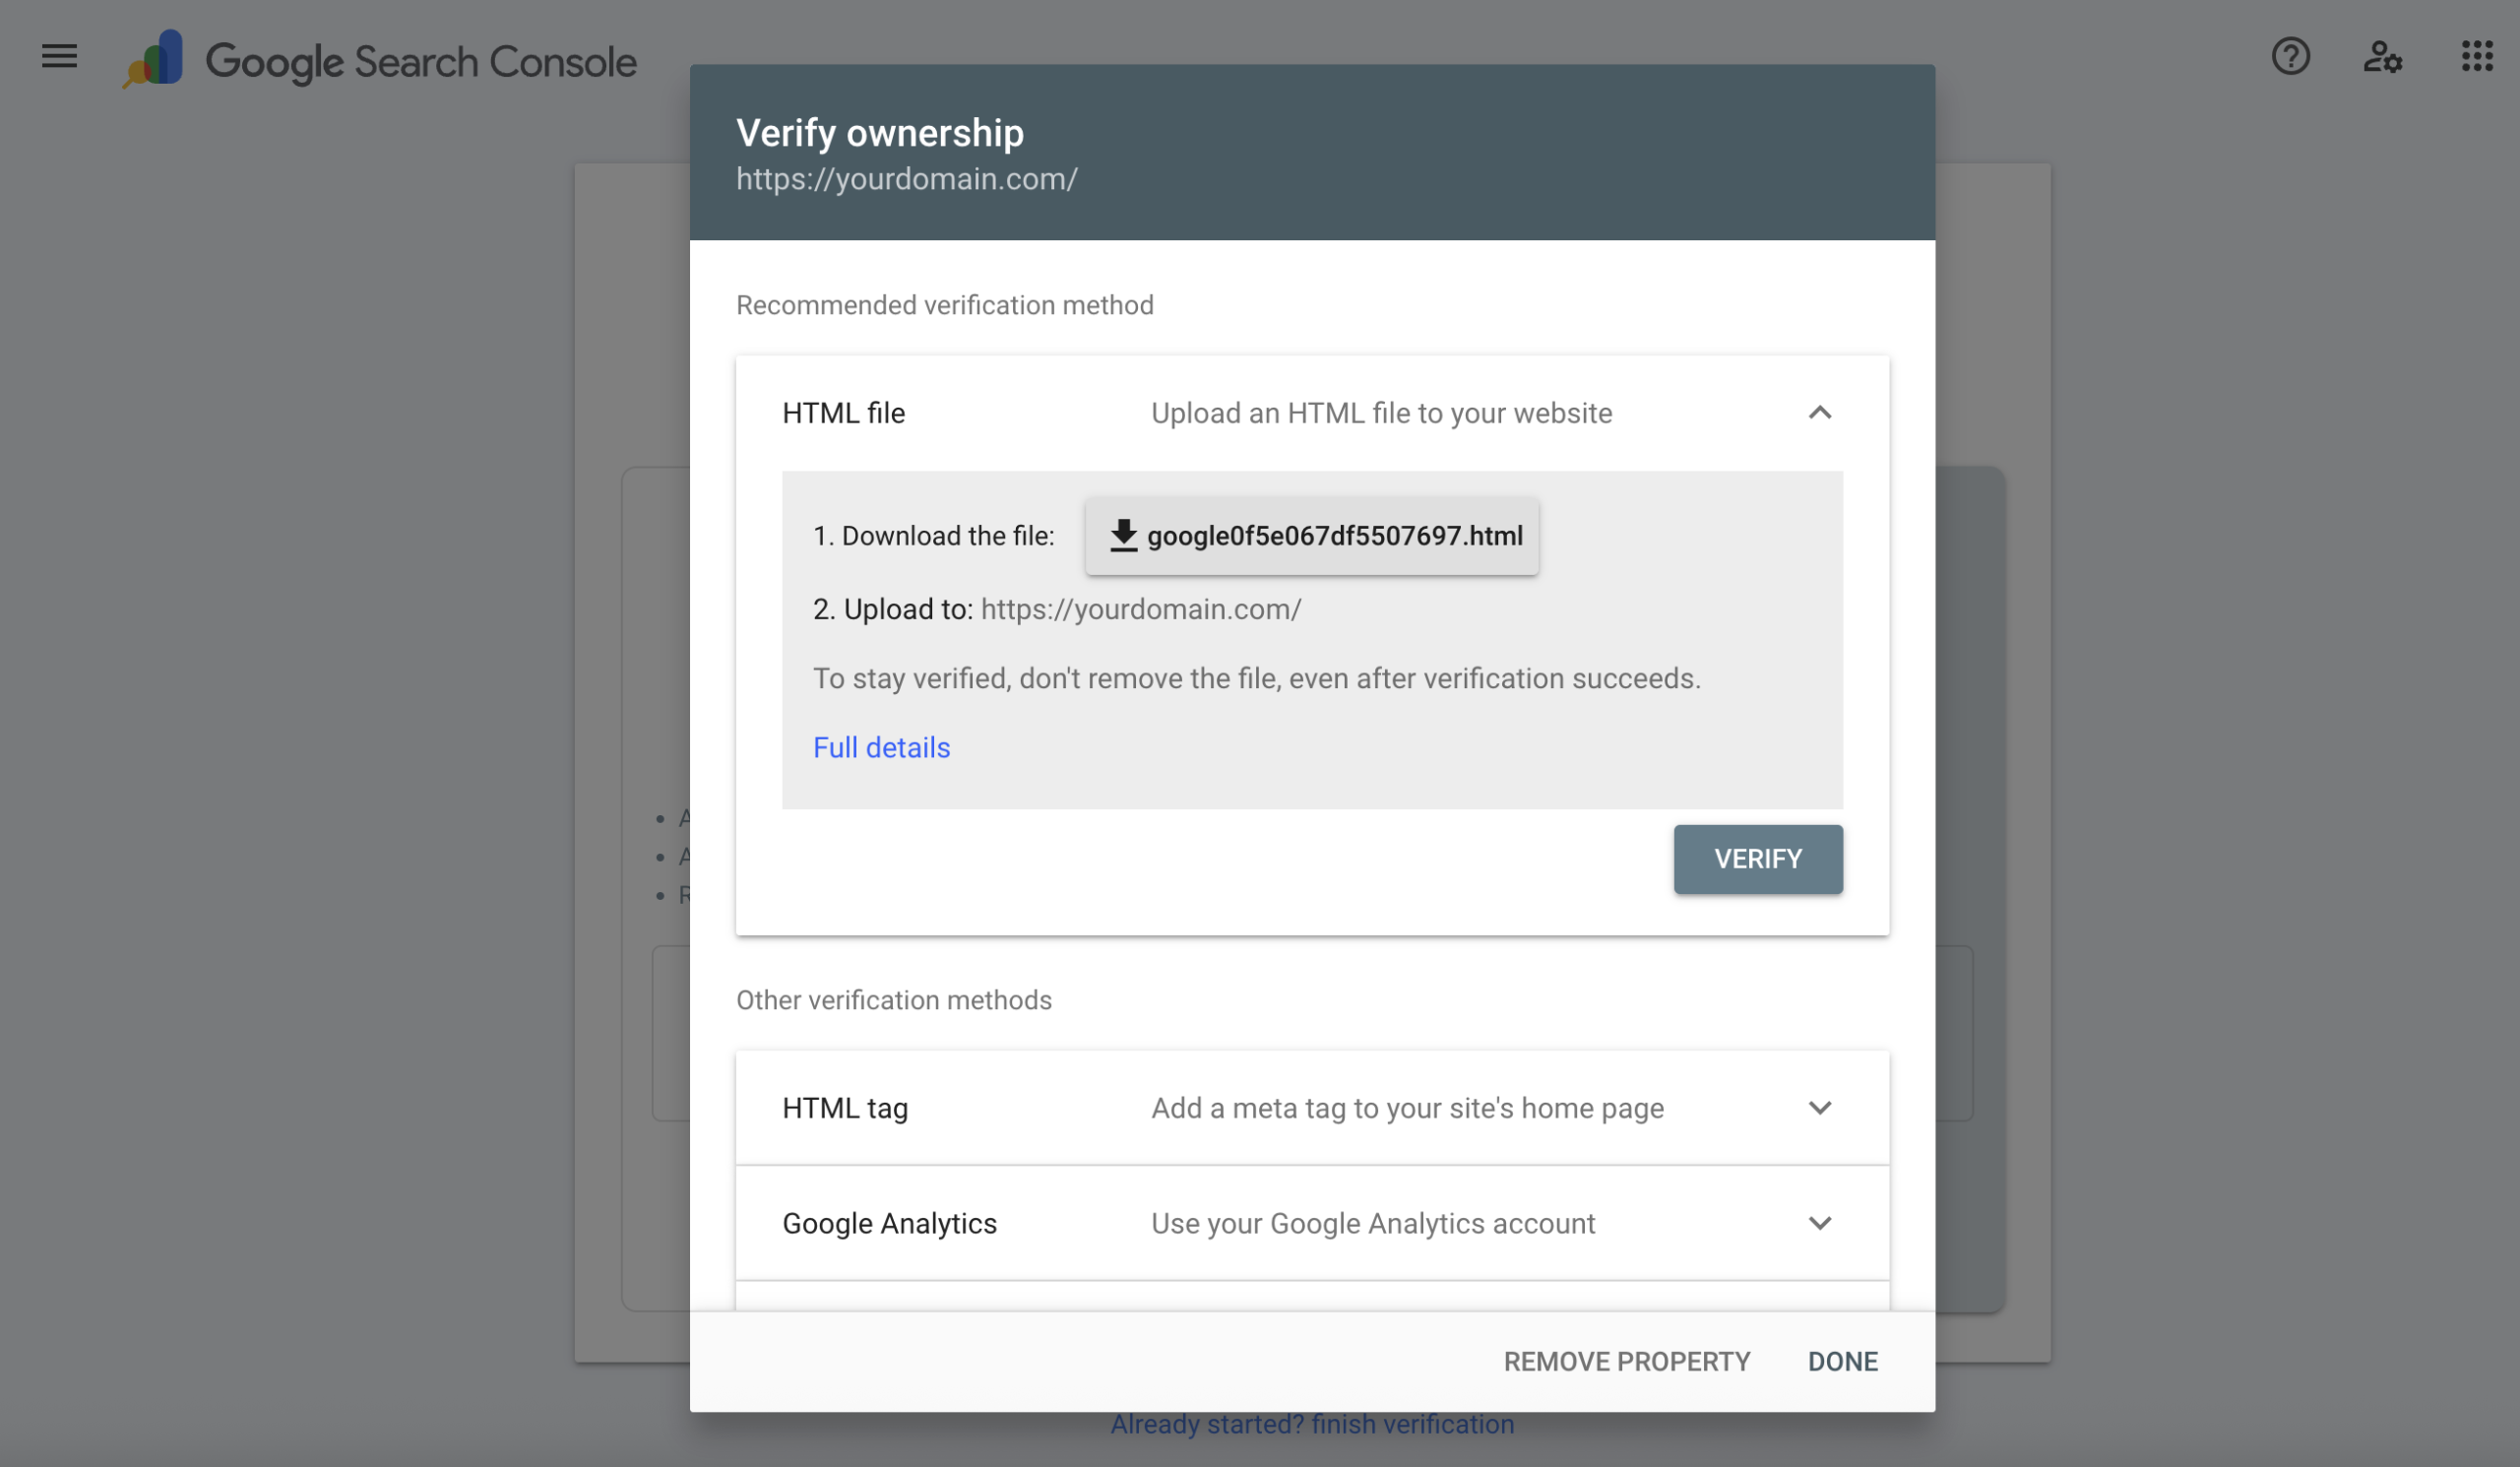Open the hamburger main menu
The height and width of the screenshot is (1467, 2520).
coord(59,57)
